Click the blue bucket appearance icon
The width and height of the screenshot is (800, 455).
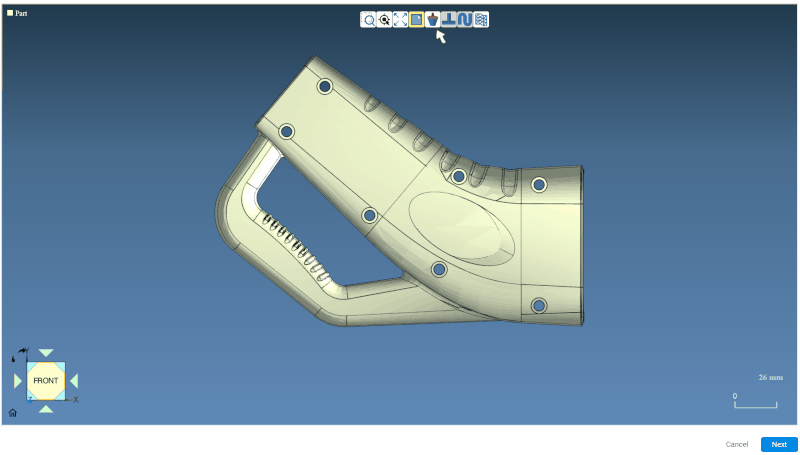(432, 20)
